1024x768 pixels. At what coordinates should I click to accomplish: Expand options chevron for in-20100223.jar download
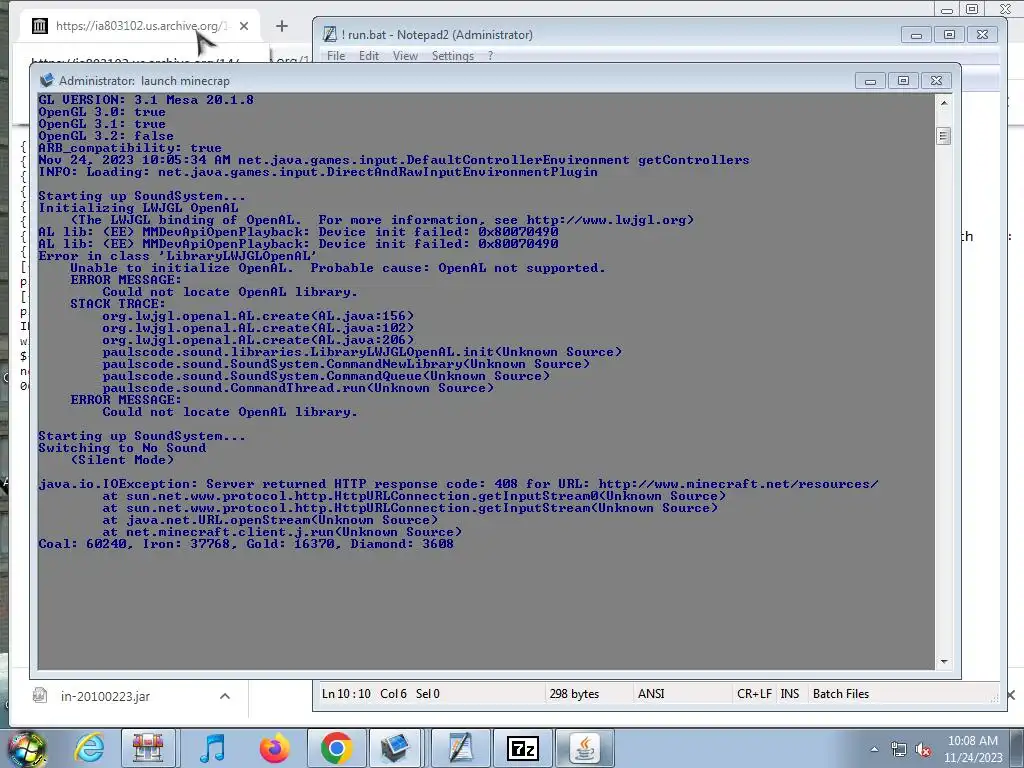pyautogui.click(x=225, y=696)
